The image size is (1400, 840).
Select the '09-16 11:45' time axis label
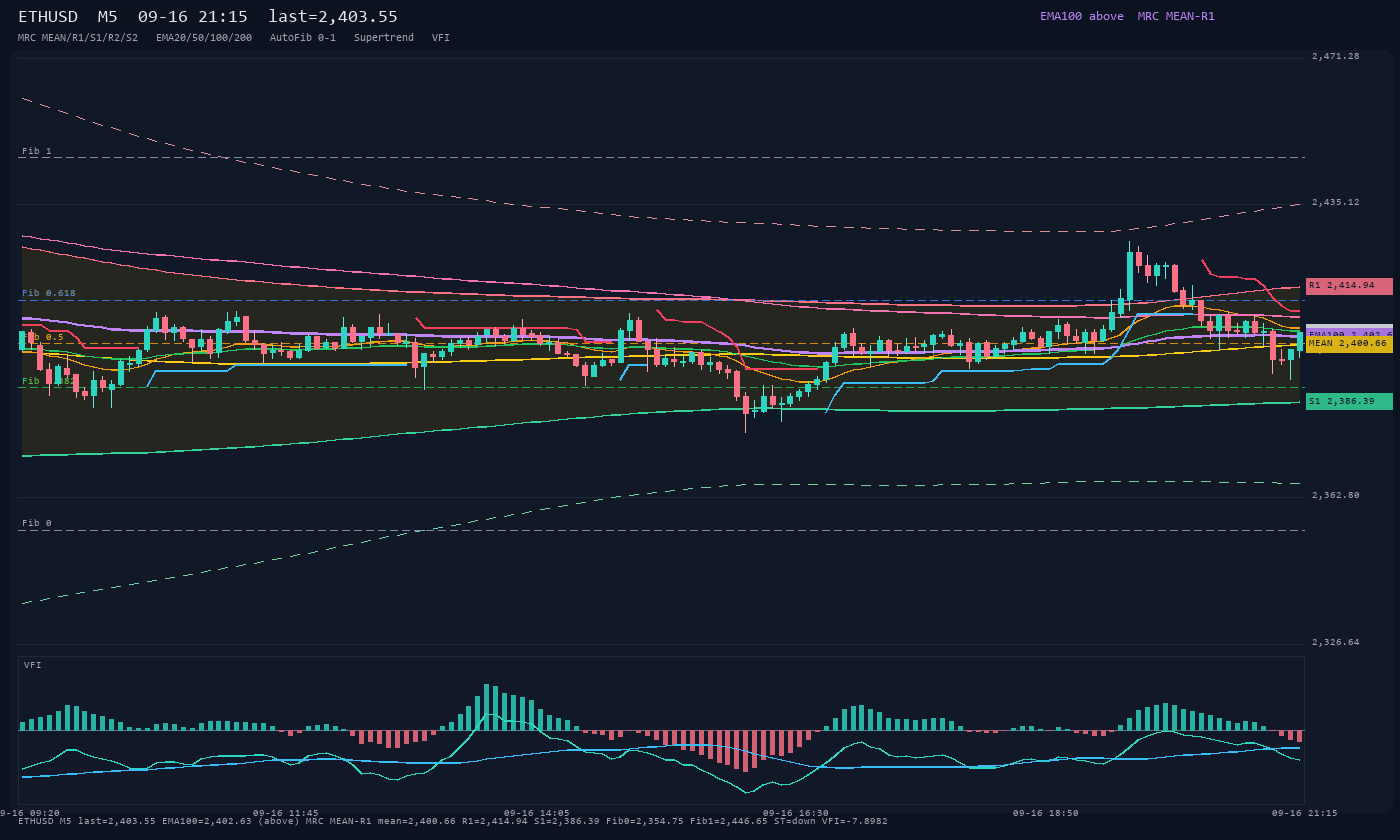pyautogui.click(x=286, y=813)
